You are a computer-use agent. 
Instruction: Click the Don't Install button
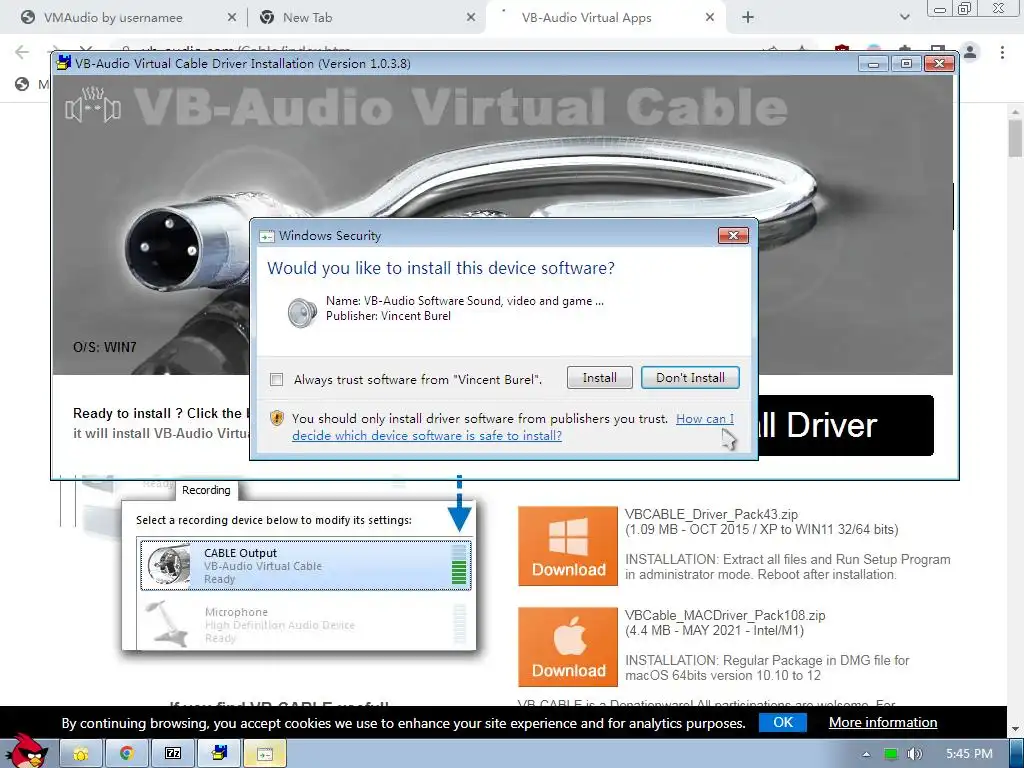point(690,377)
